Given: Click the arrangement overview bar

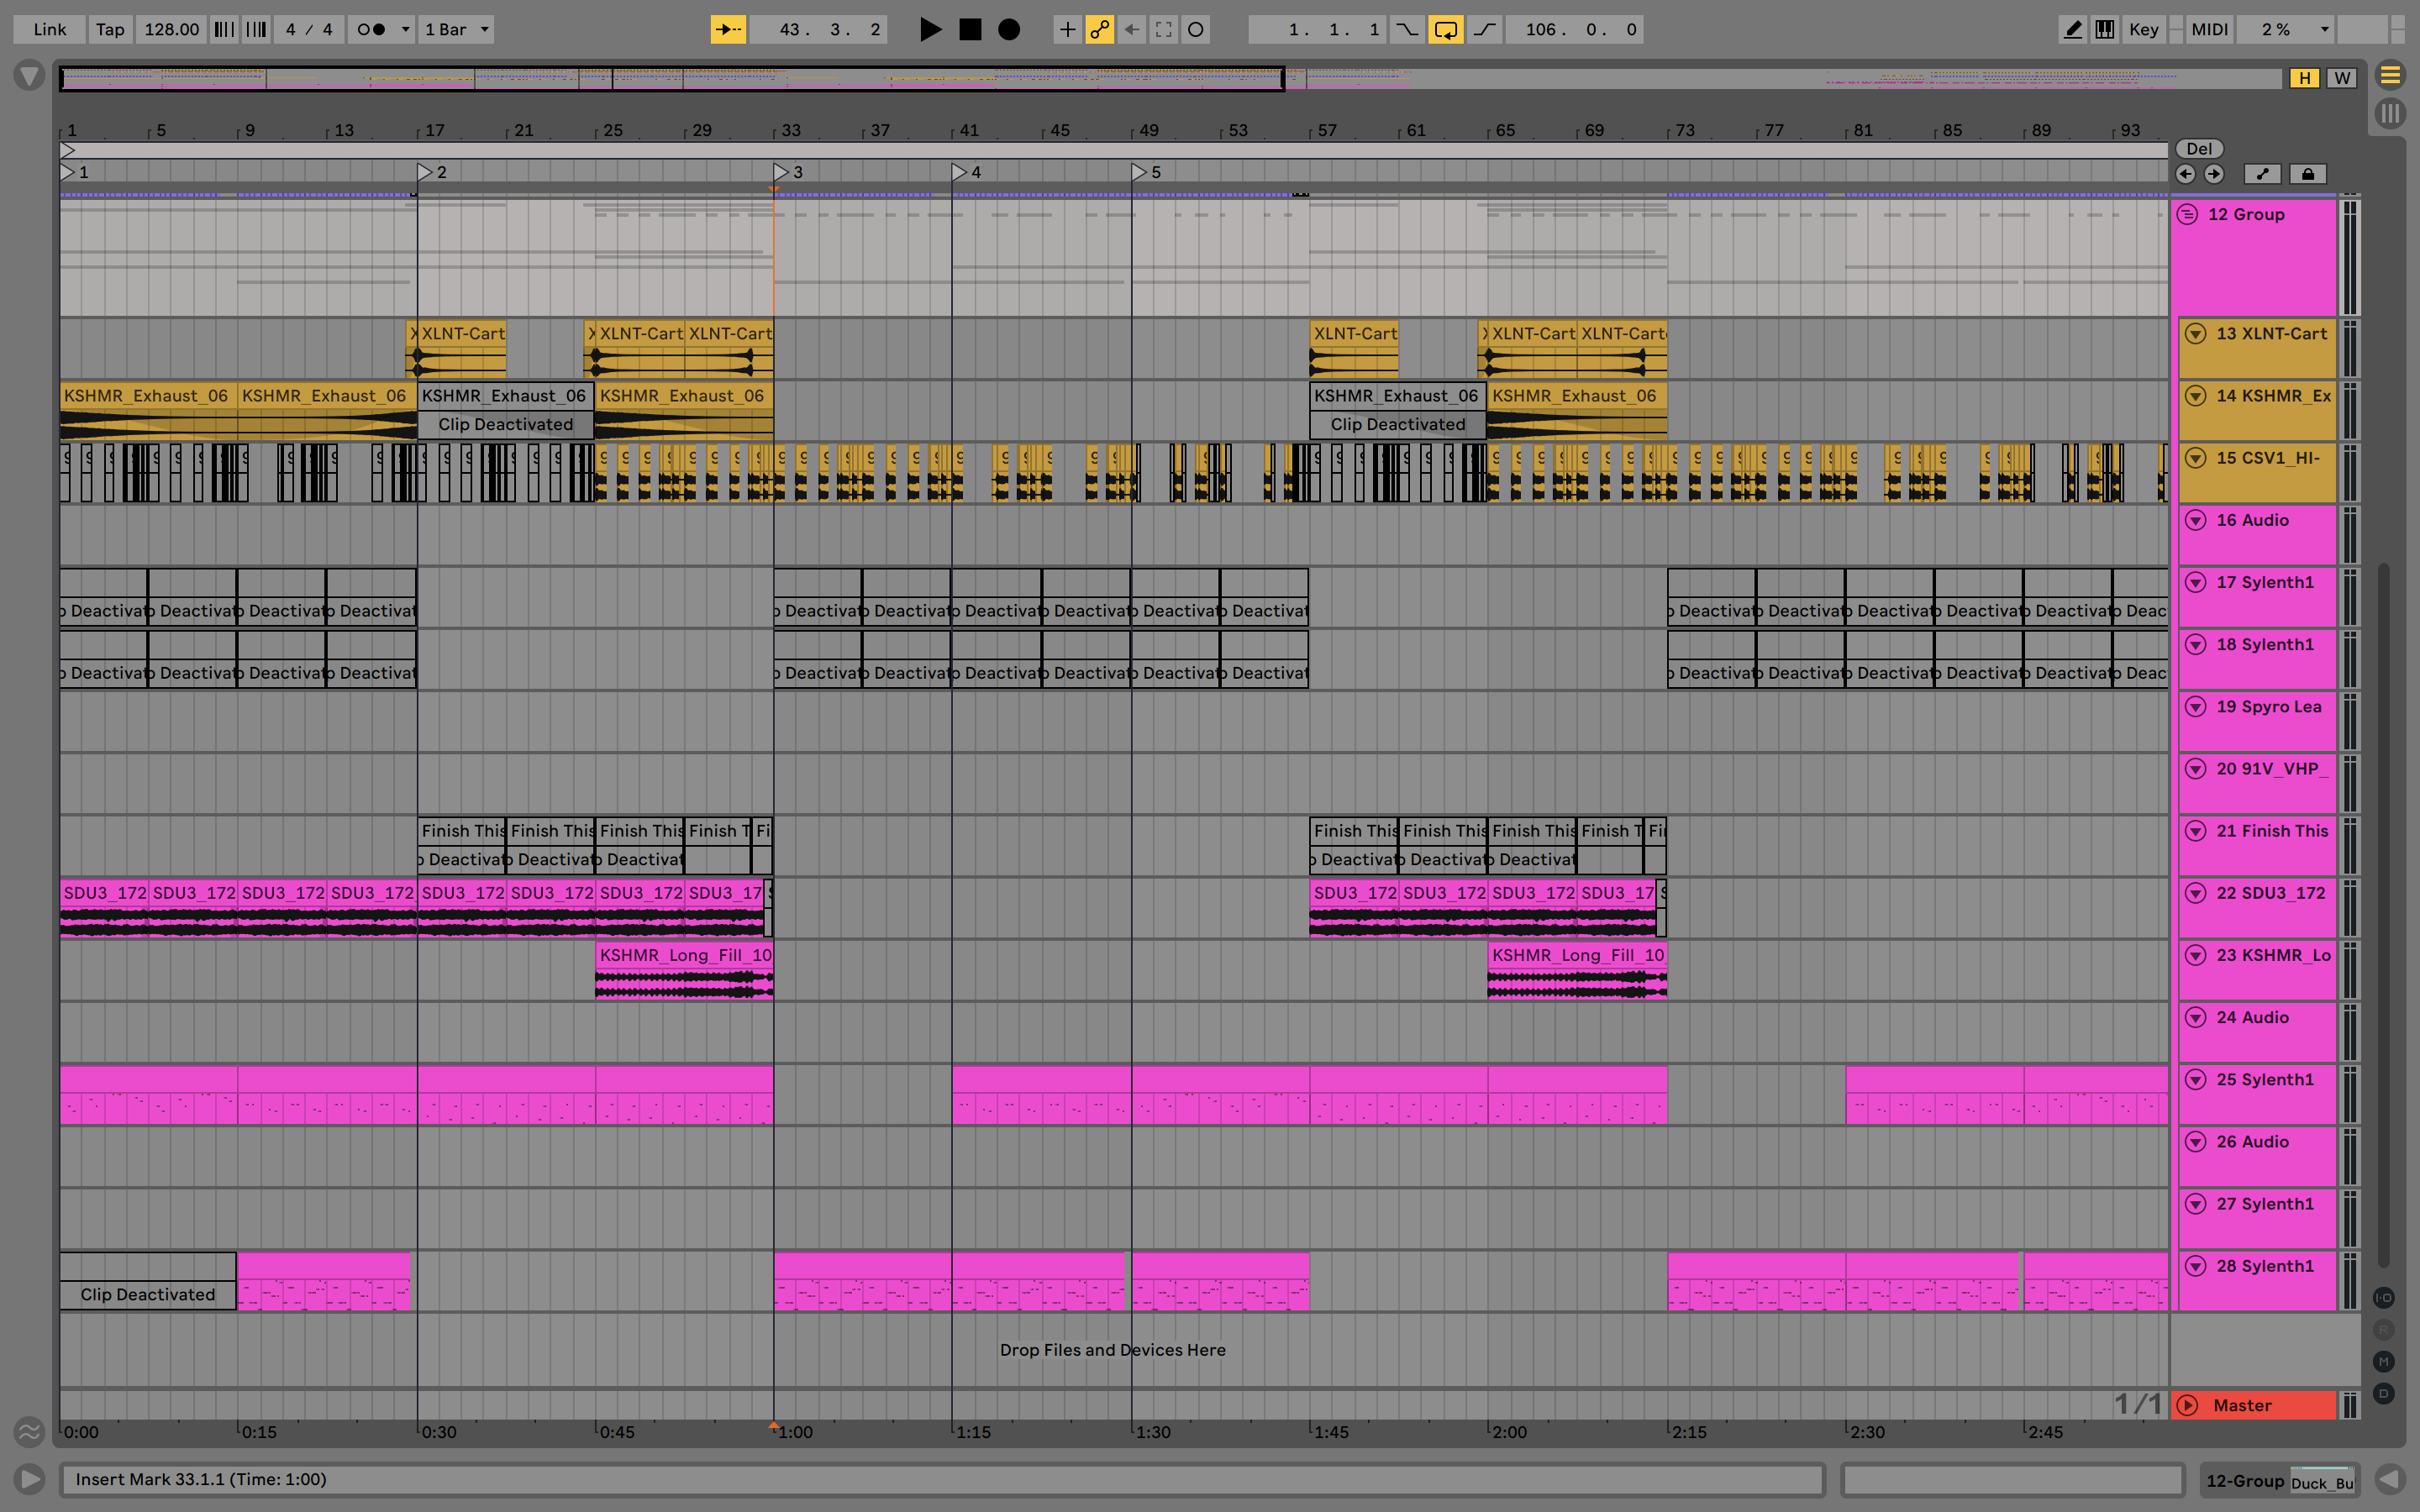Looking at the screenshot, I should tap(1170, 78).
